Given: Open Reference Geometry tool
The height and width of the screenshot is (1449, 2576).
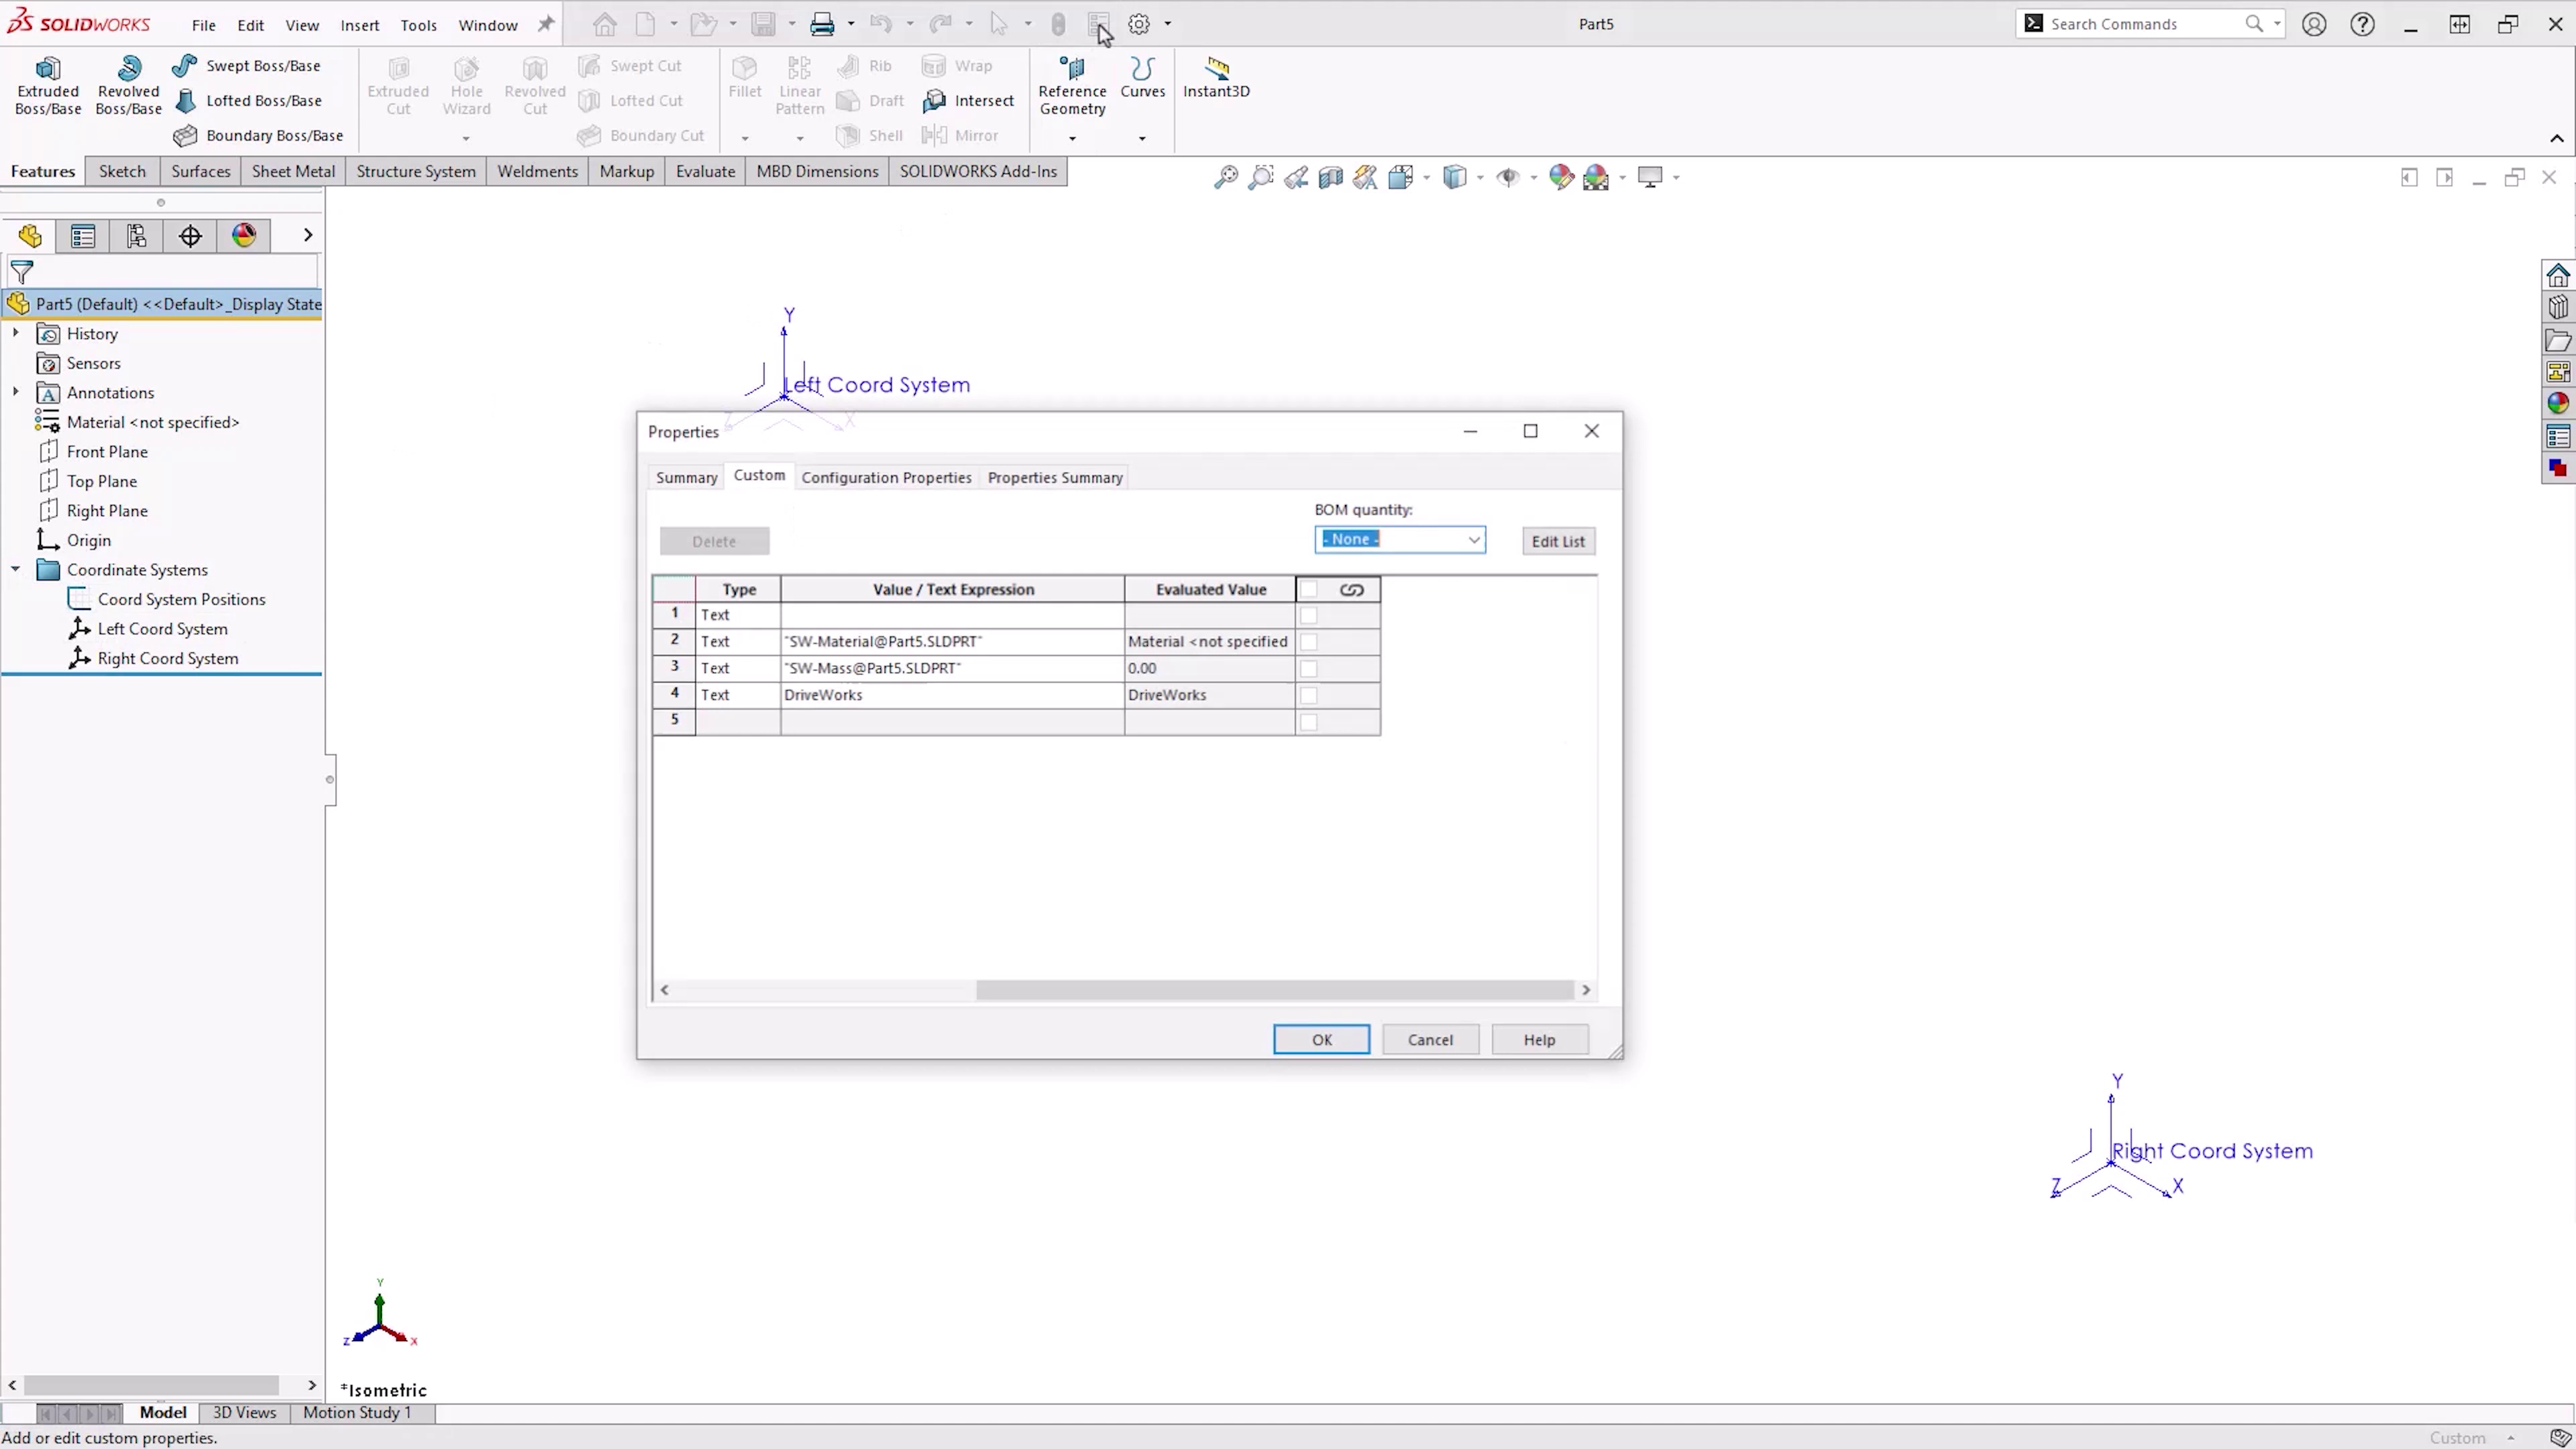Looking at the screenshot, I should coord(1072,85).
